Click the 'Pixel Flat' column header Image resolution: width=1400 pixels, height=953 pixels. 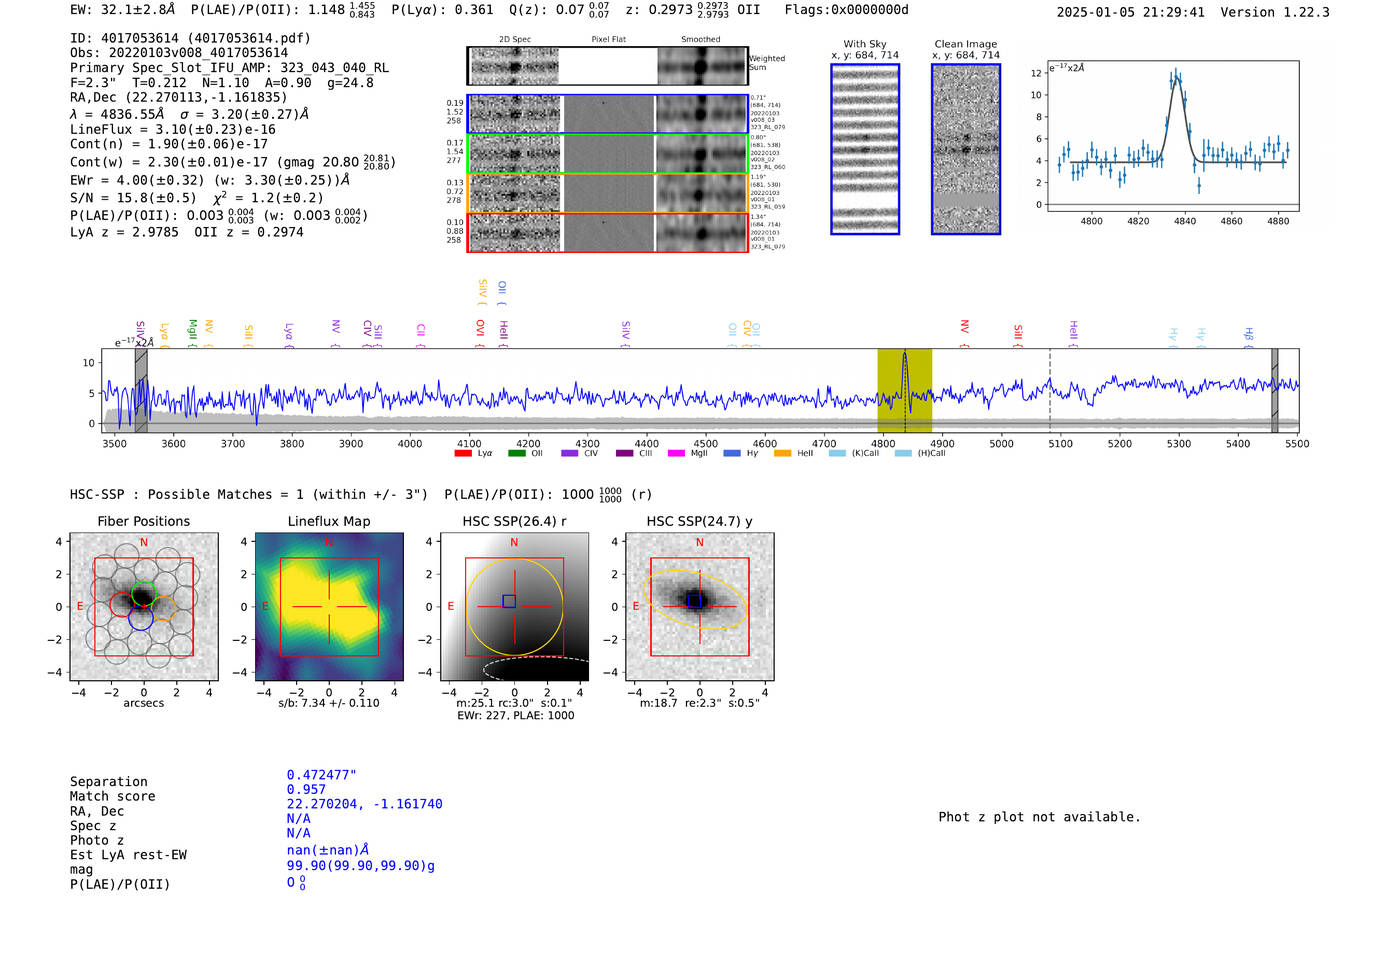[x=608, y=39]
